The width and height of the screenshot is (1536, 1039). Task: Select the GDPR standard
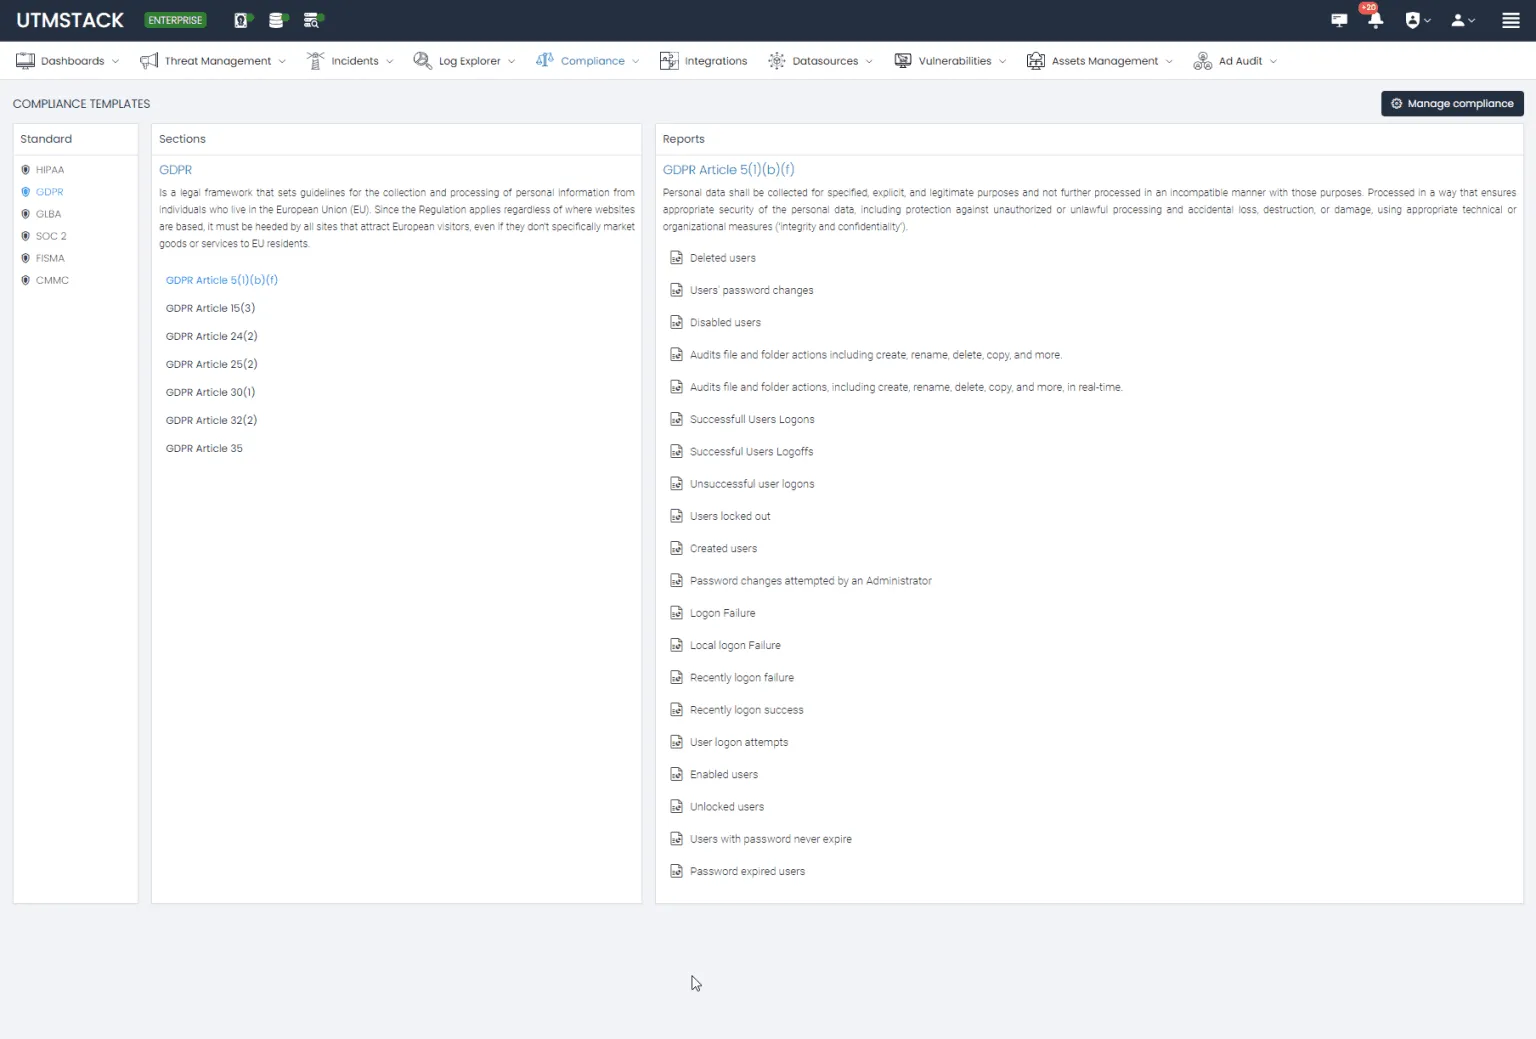tap(43, 192)
